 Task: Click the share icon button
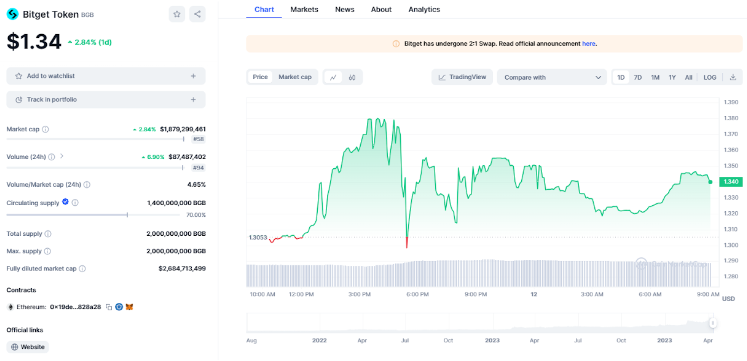197,14
